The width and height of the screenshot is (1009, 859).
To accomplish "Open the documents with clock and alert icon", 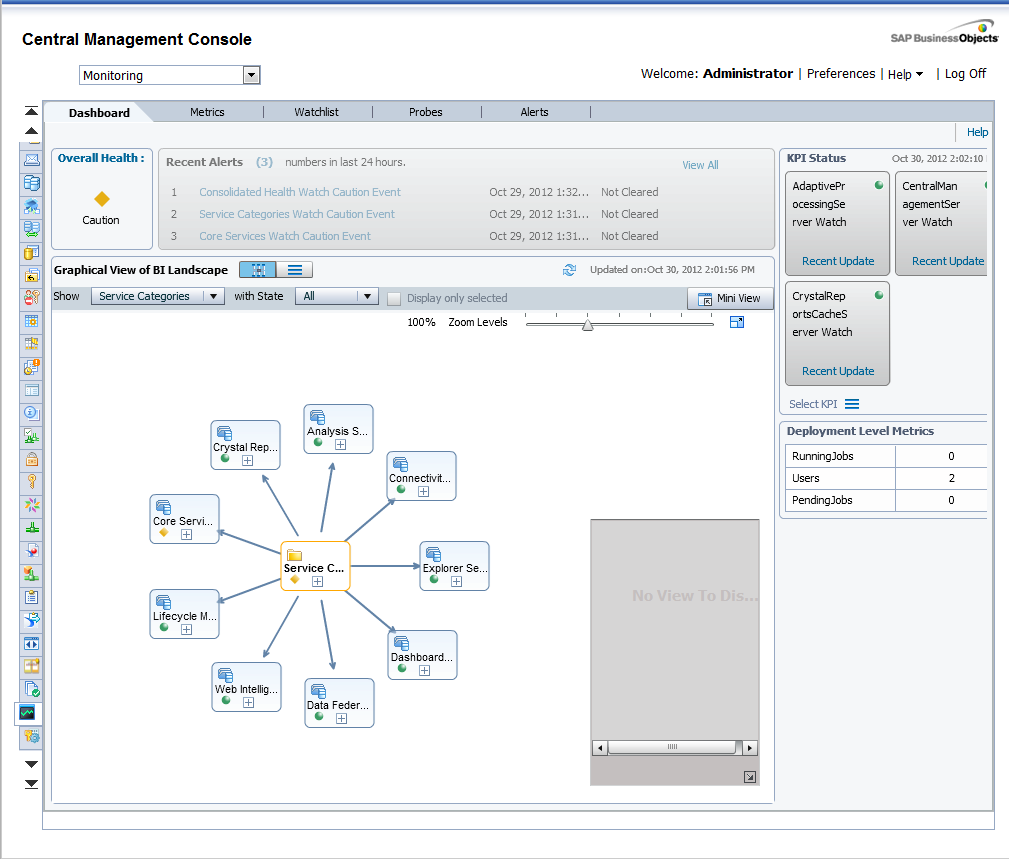I will pos(32,367).
